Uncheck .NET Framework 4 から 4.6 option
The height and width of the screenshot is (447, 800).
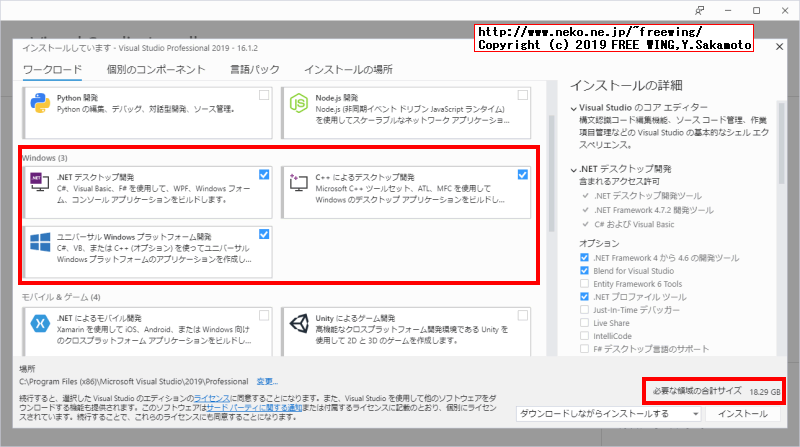[x=584, y=258]
